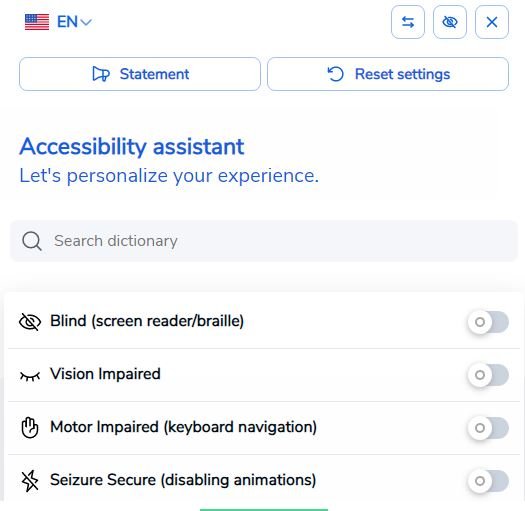Click the crossed-eye icon beside Blind

point(30,322)
